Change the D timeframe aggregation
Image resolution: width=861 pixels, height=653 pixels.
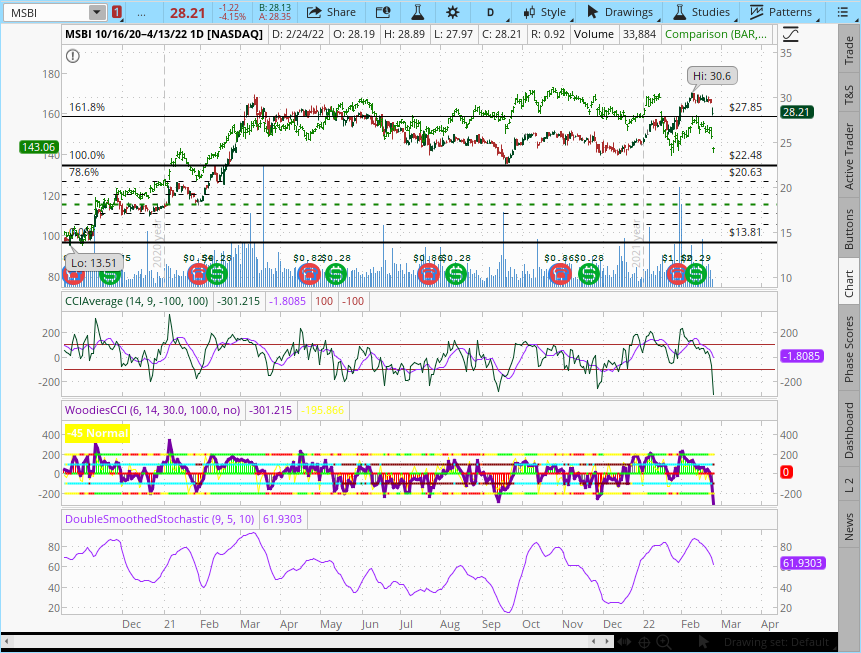coord(490,12)
